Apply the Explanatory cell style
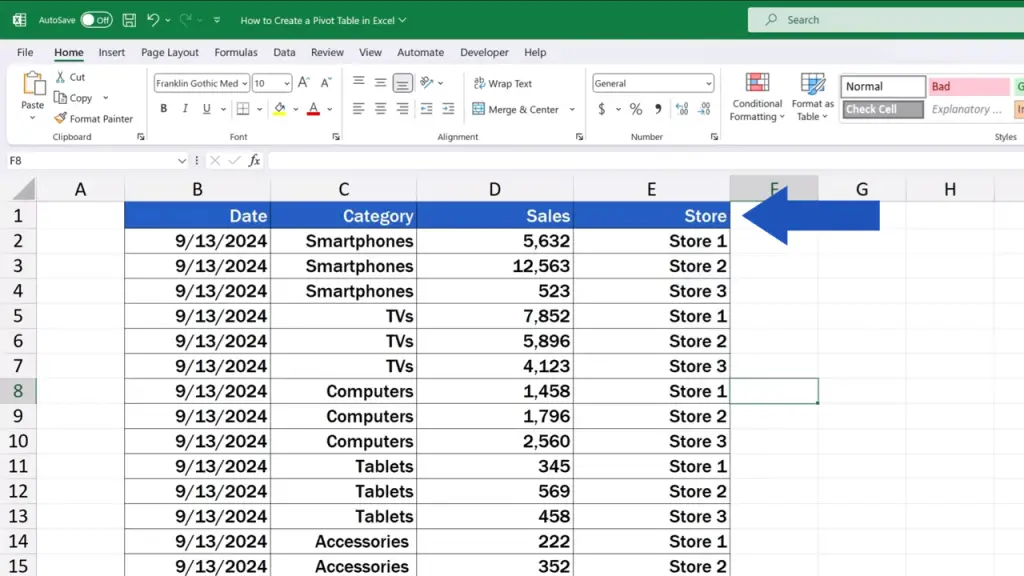 coord(969,109)
